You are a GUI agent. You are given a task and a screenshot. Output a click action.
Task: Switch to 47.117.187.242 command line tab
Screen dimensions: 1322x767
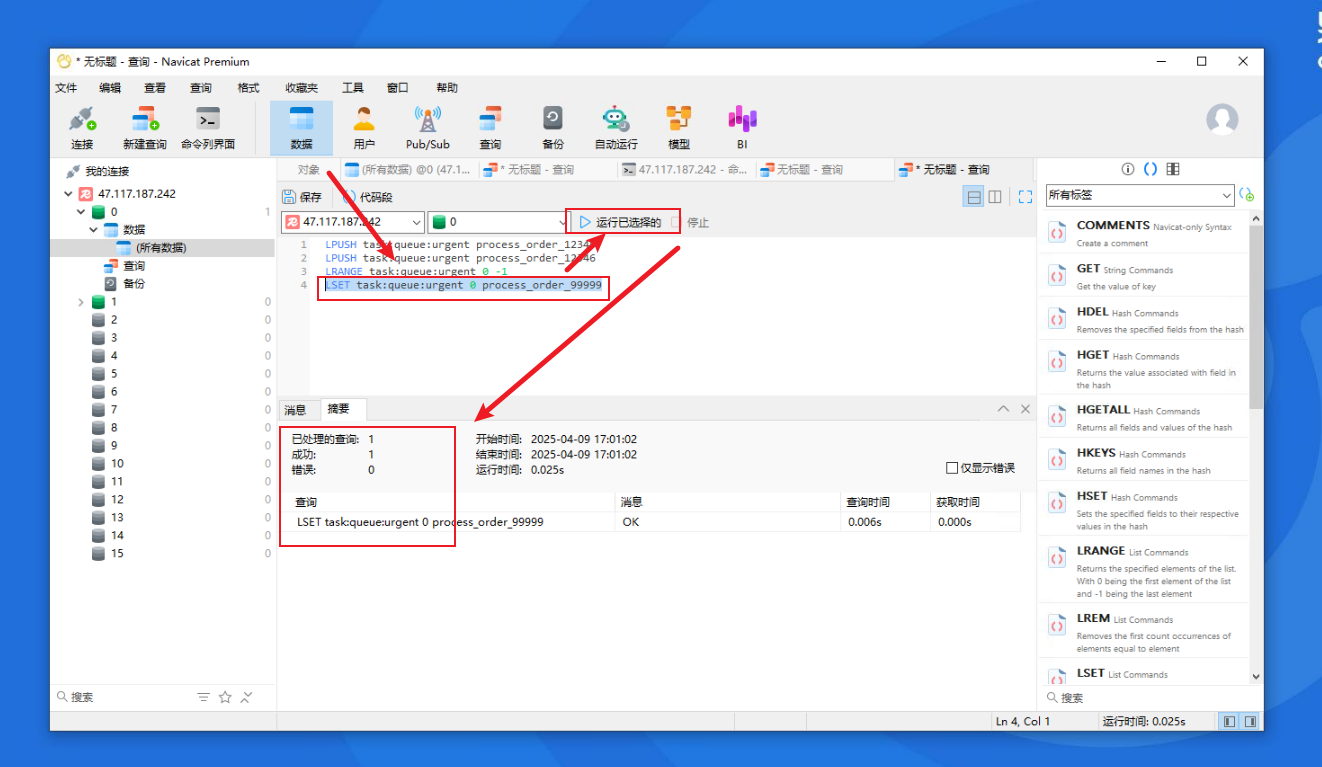coord(686,170)
